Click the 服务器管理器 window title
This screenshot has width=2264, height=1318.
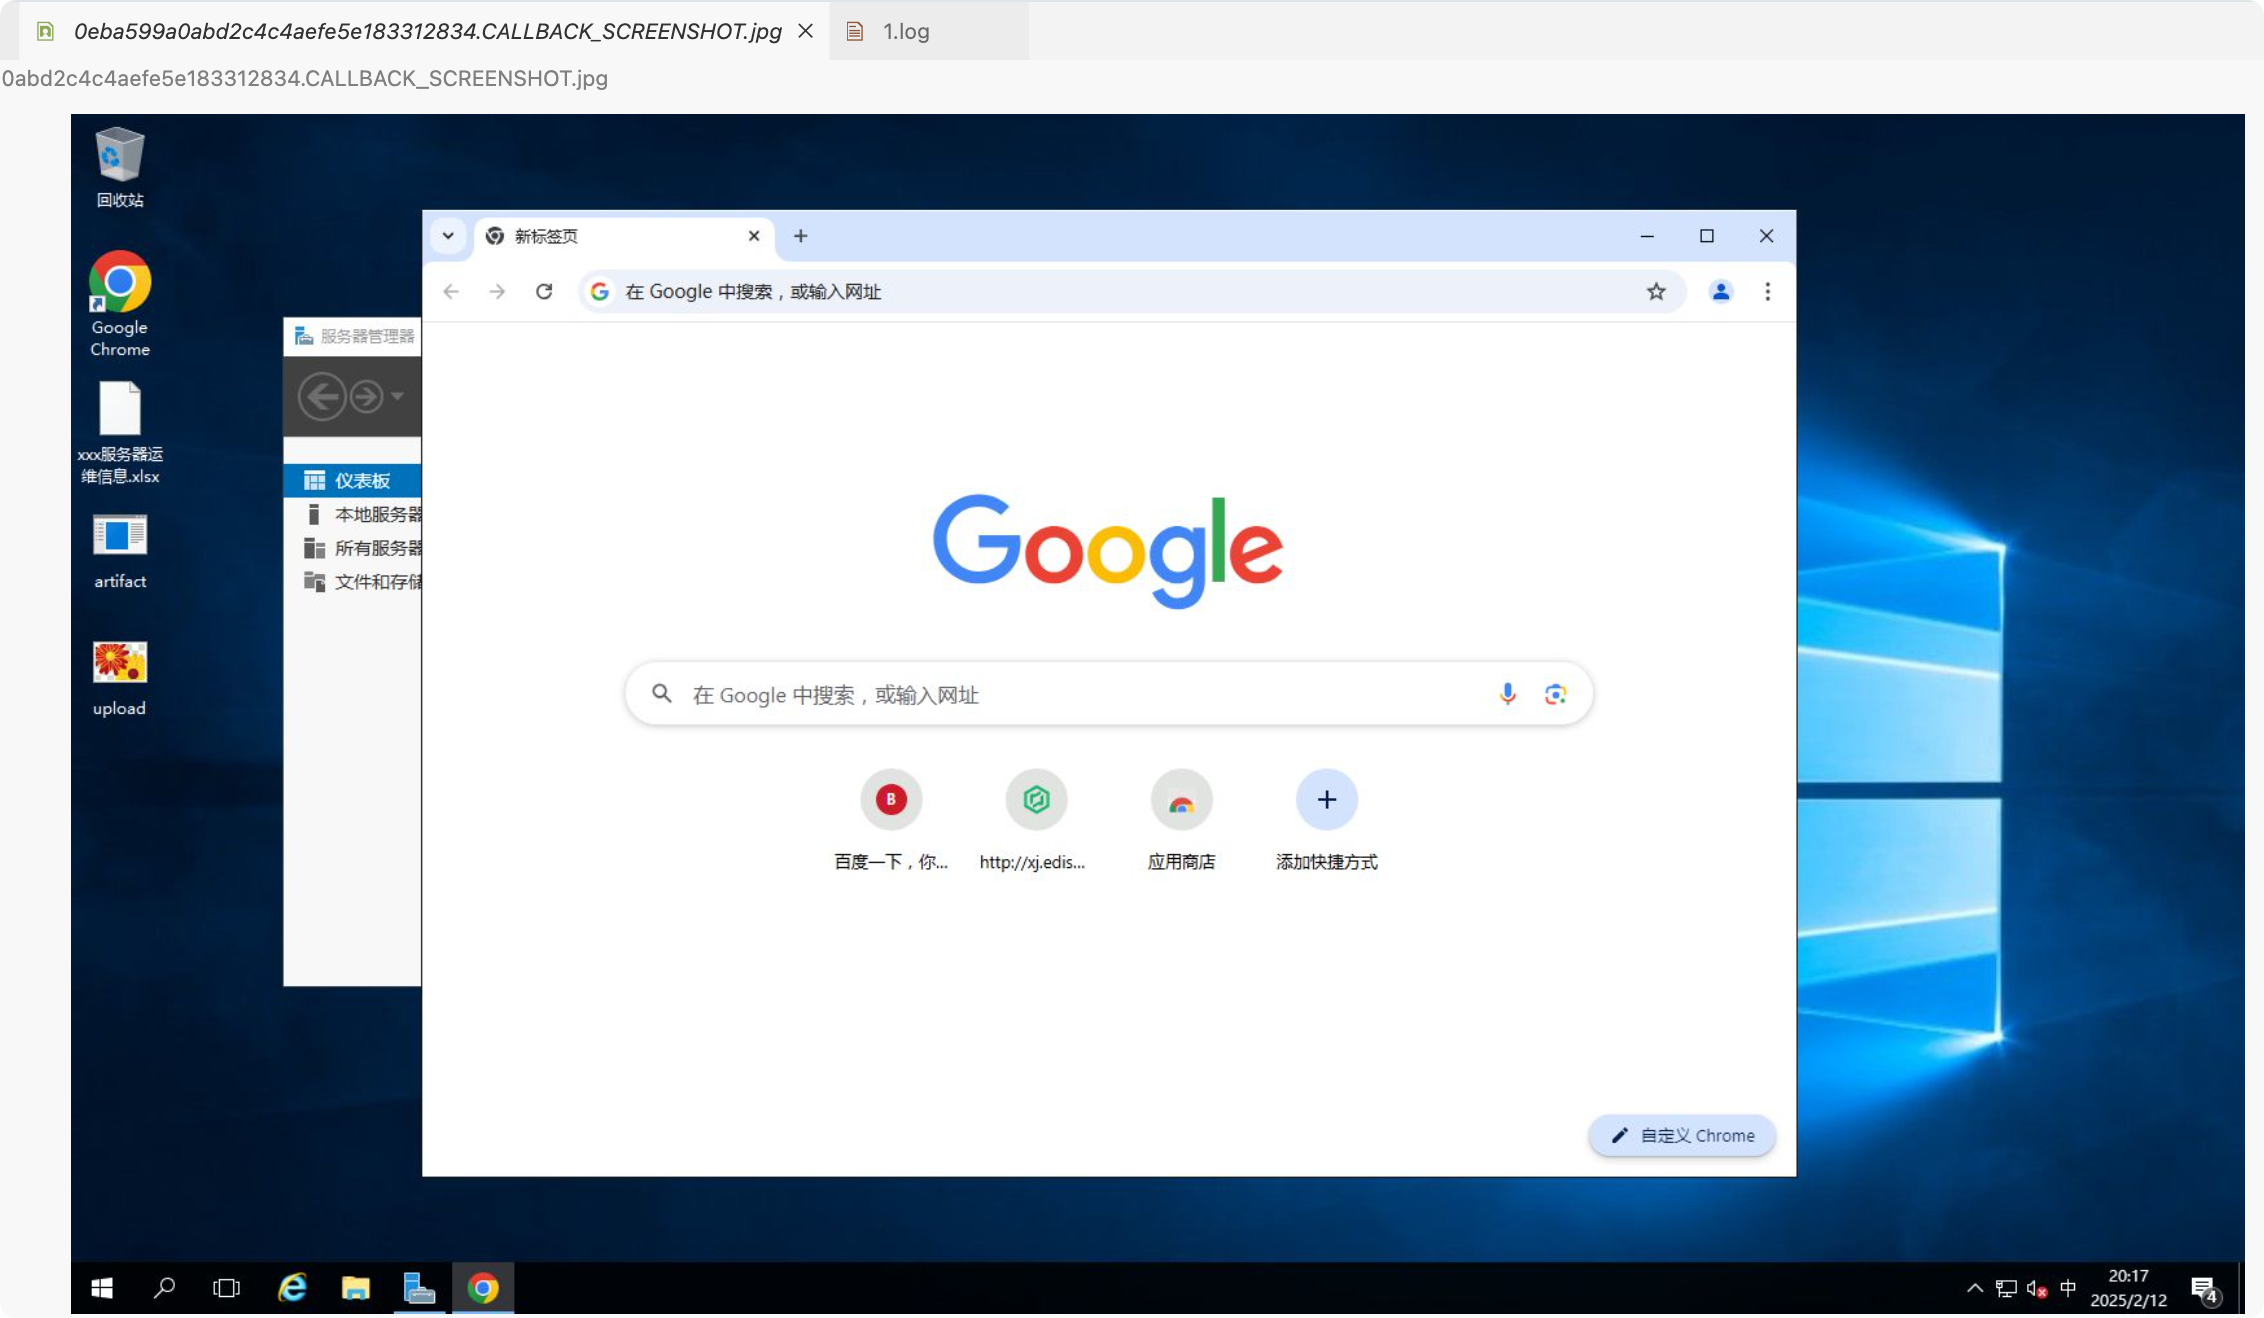tap(367, 336)
